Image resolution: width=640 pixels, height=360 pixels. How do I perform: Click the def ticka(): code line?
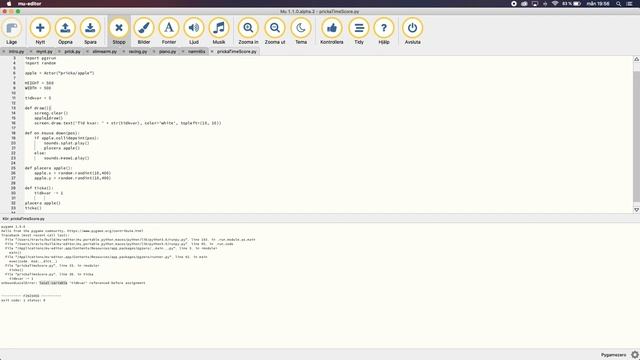[x=39, y=188]
